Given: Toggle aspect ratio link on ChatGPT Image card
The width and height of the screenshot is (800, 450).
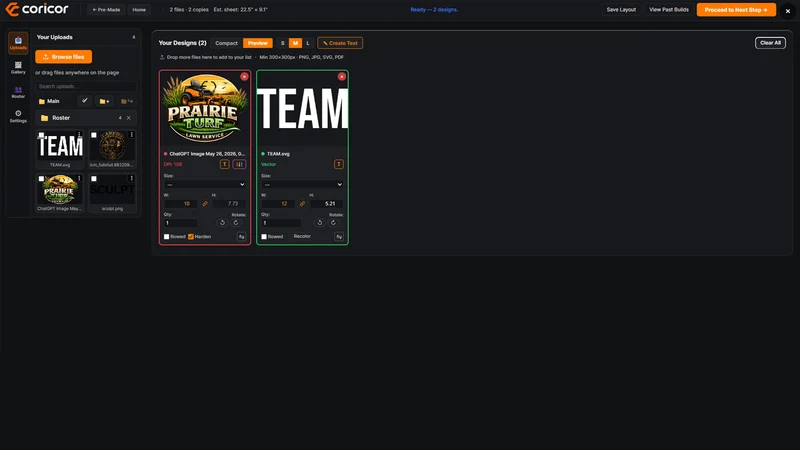Looking at the screenshot, I should [x=205, y=204].
